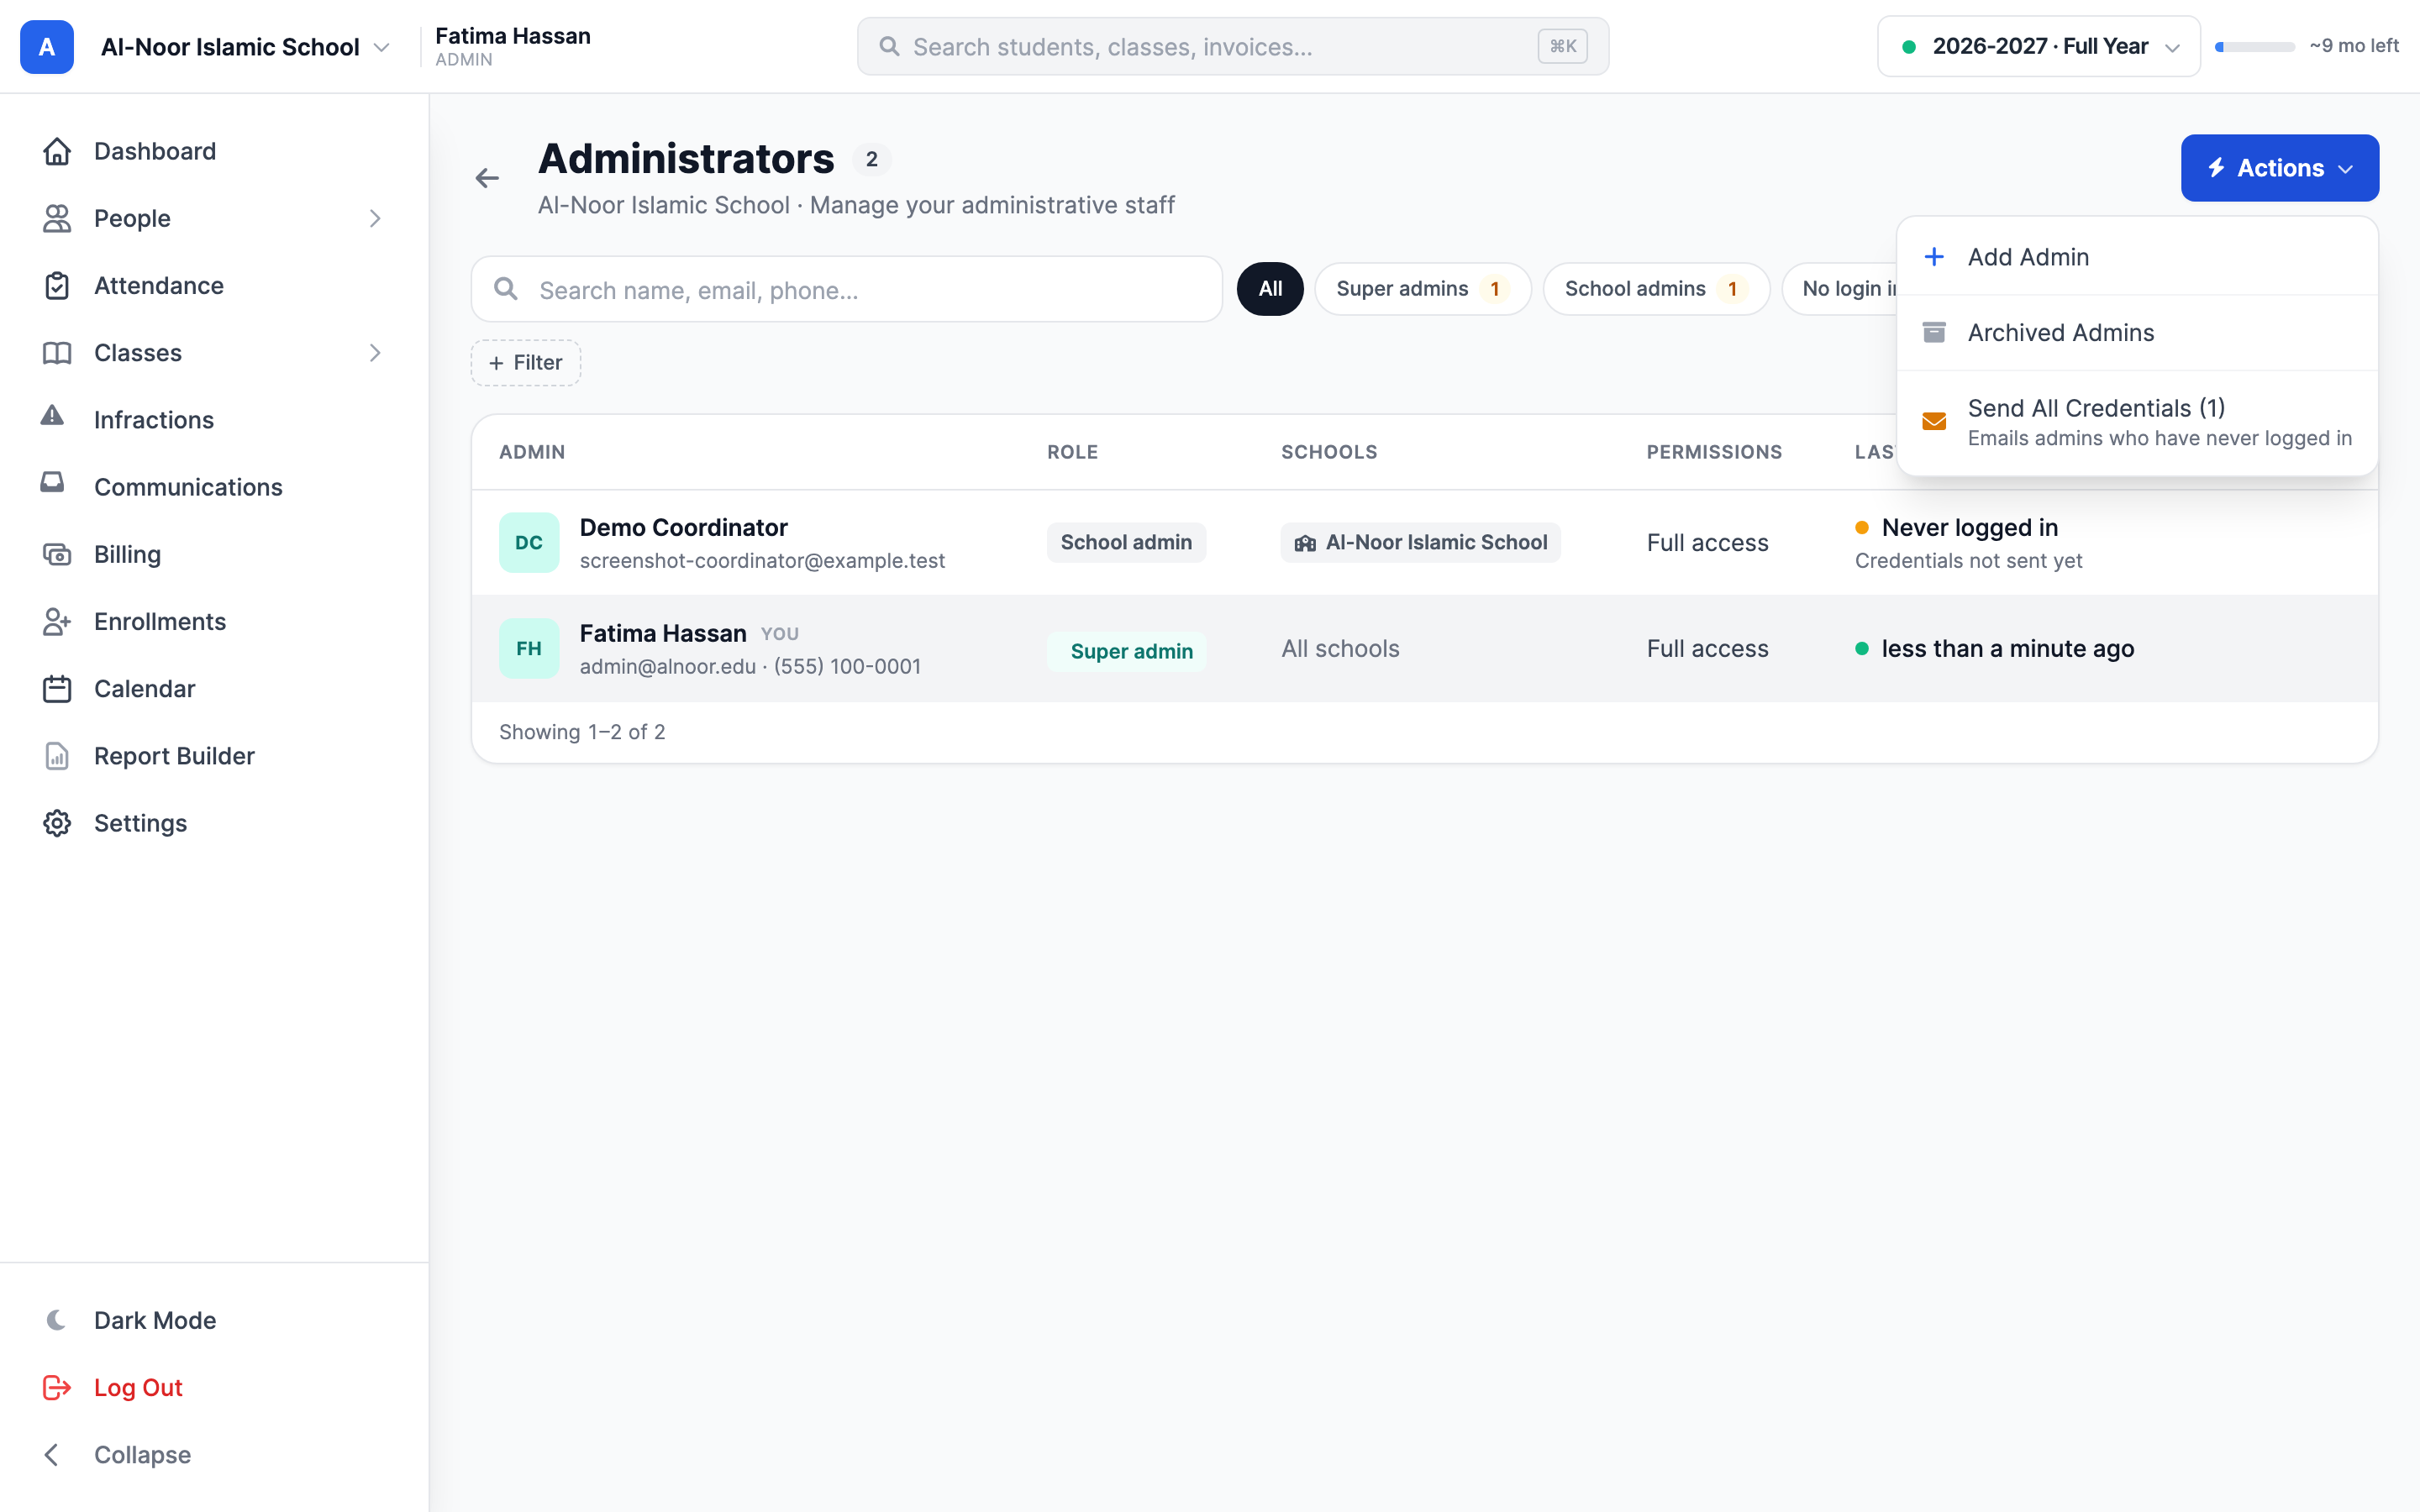
Task: Focus the global search students field
Action: click(1232, 47)
